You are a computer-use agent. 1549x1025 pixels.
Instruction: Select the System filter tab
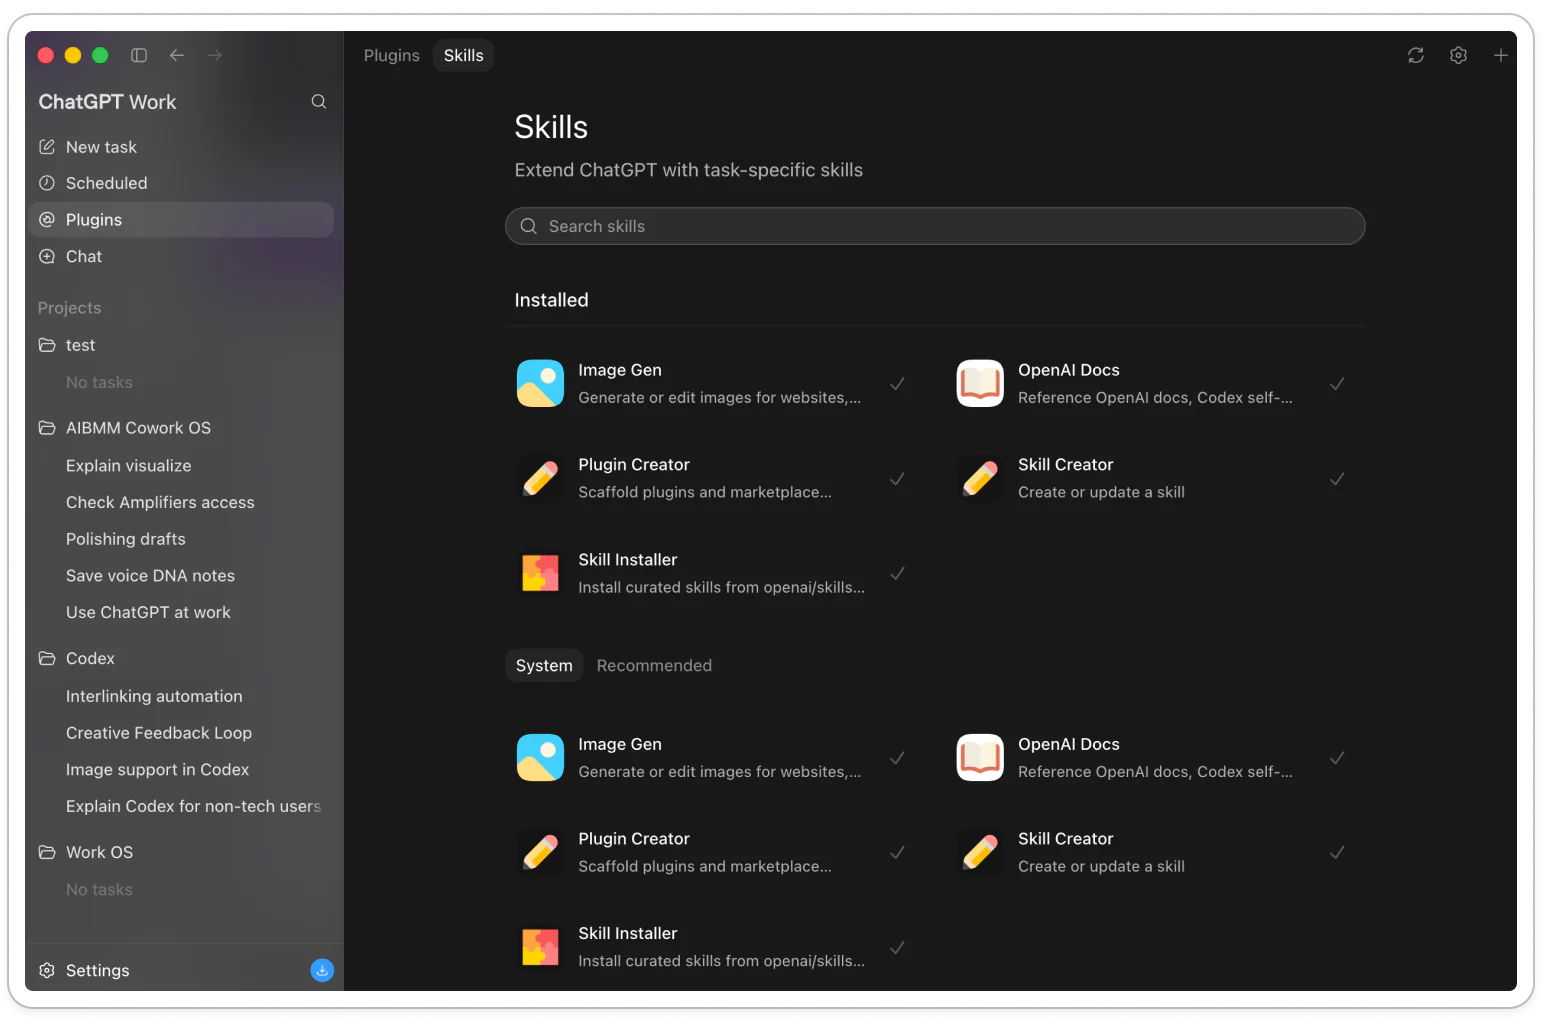[x=544, y=666]
